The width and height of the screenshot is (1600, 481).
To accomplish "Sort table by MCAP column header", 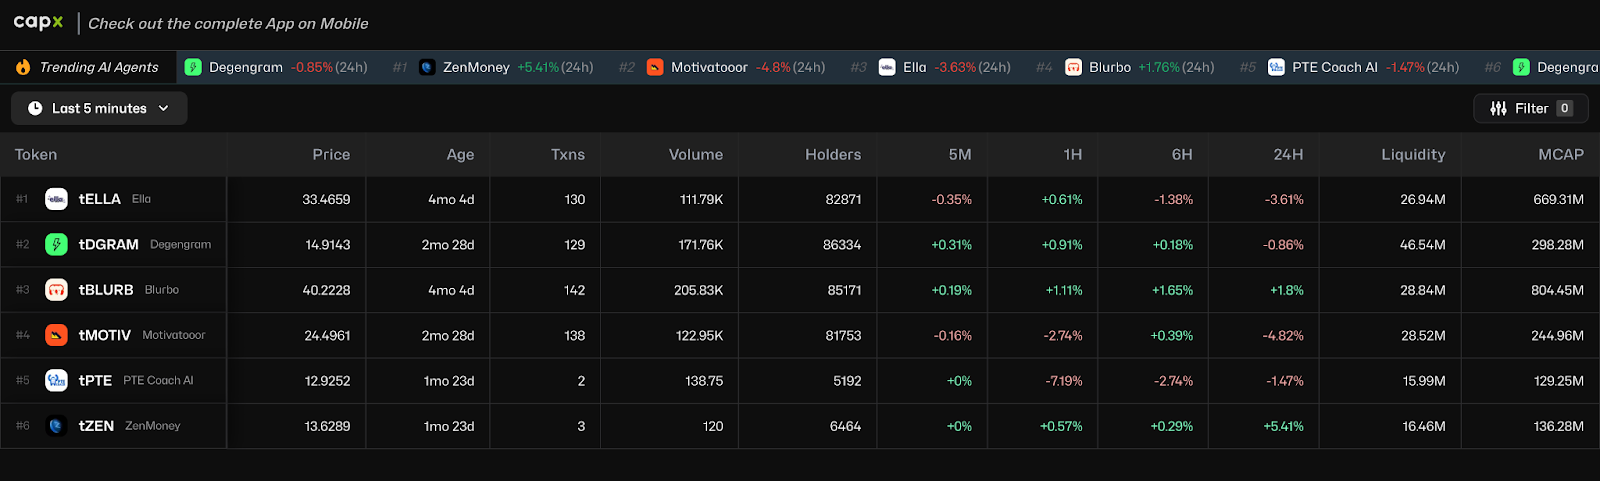I will [x=1561, y=154].
